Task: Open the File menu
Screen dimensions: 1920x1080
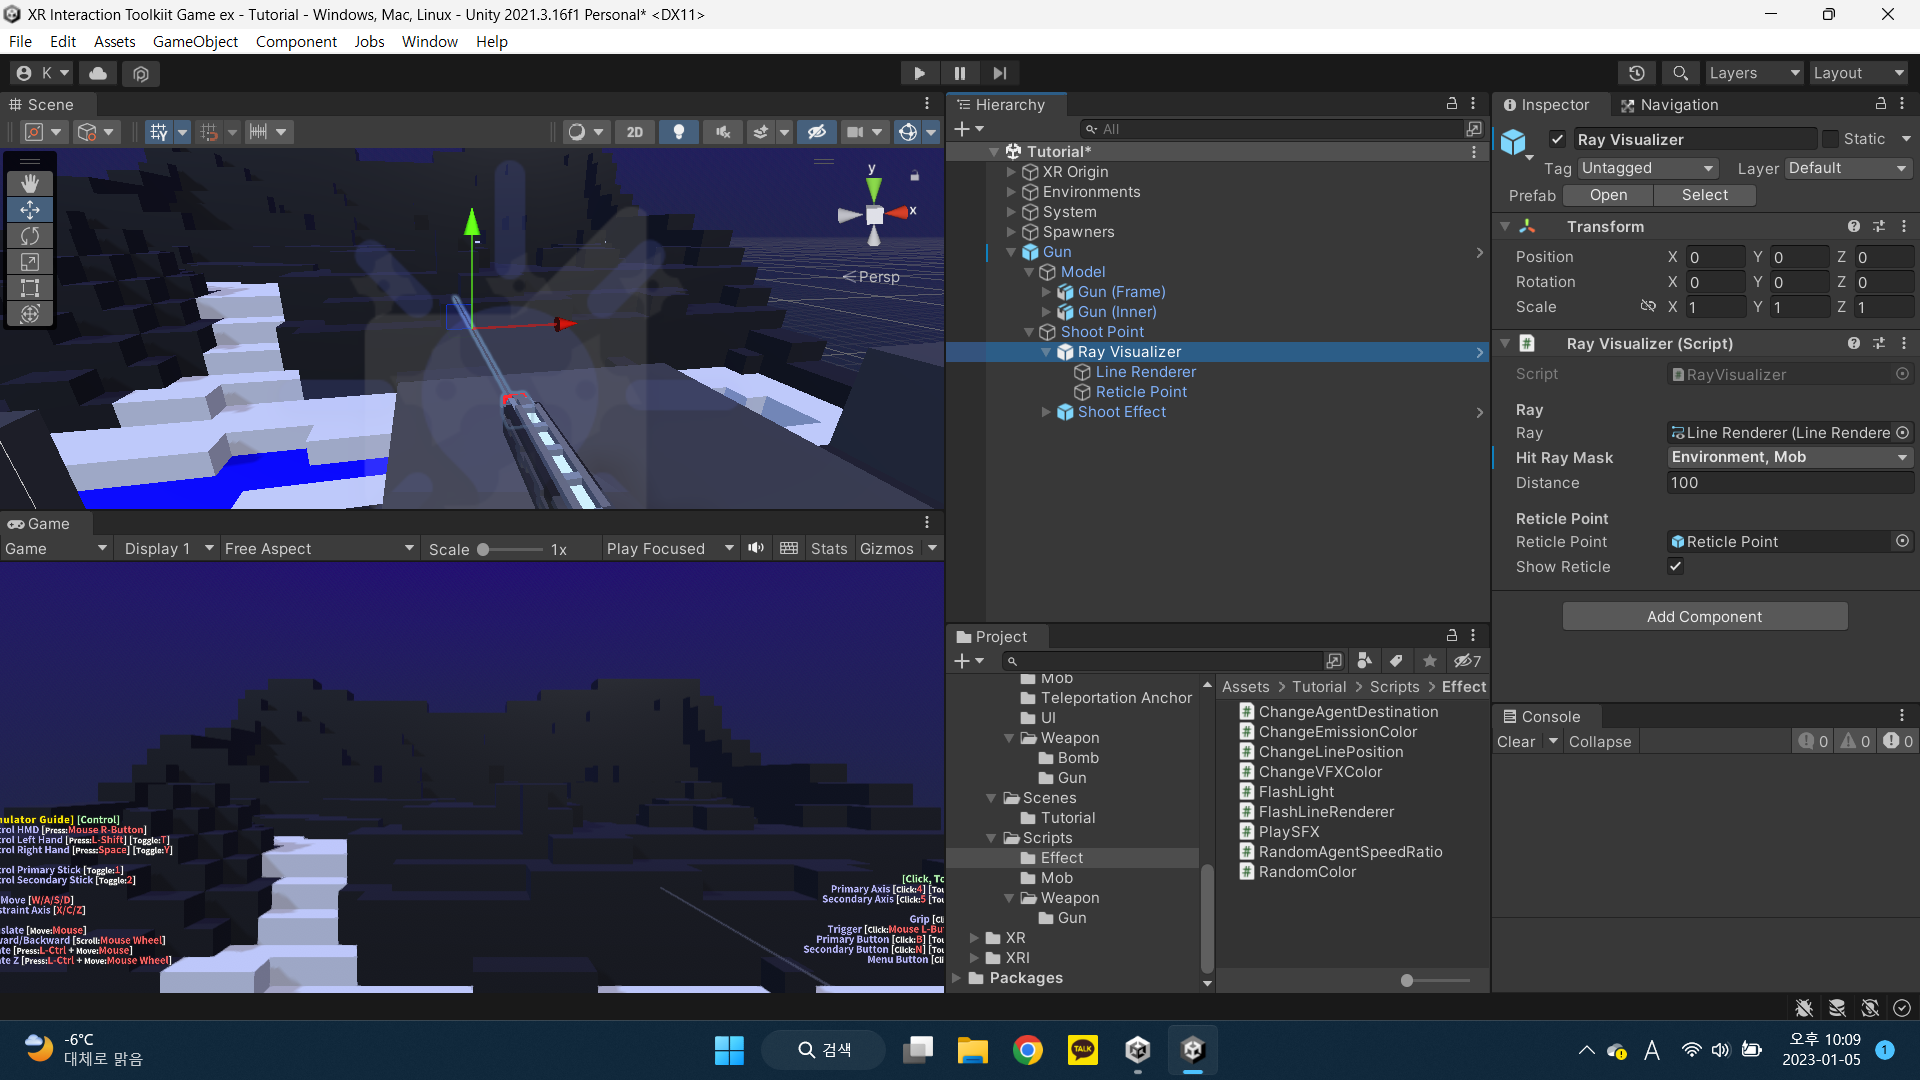Action: 20,41
